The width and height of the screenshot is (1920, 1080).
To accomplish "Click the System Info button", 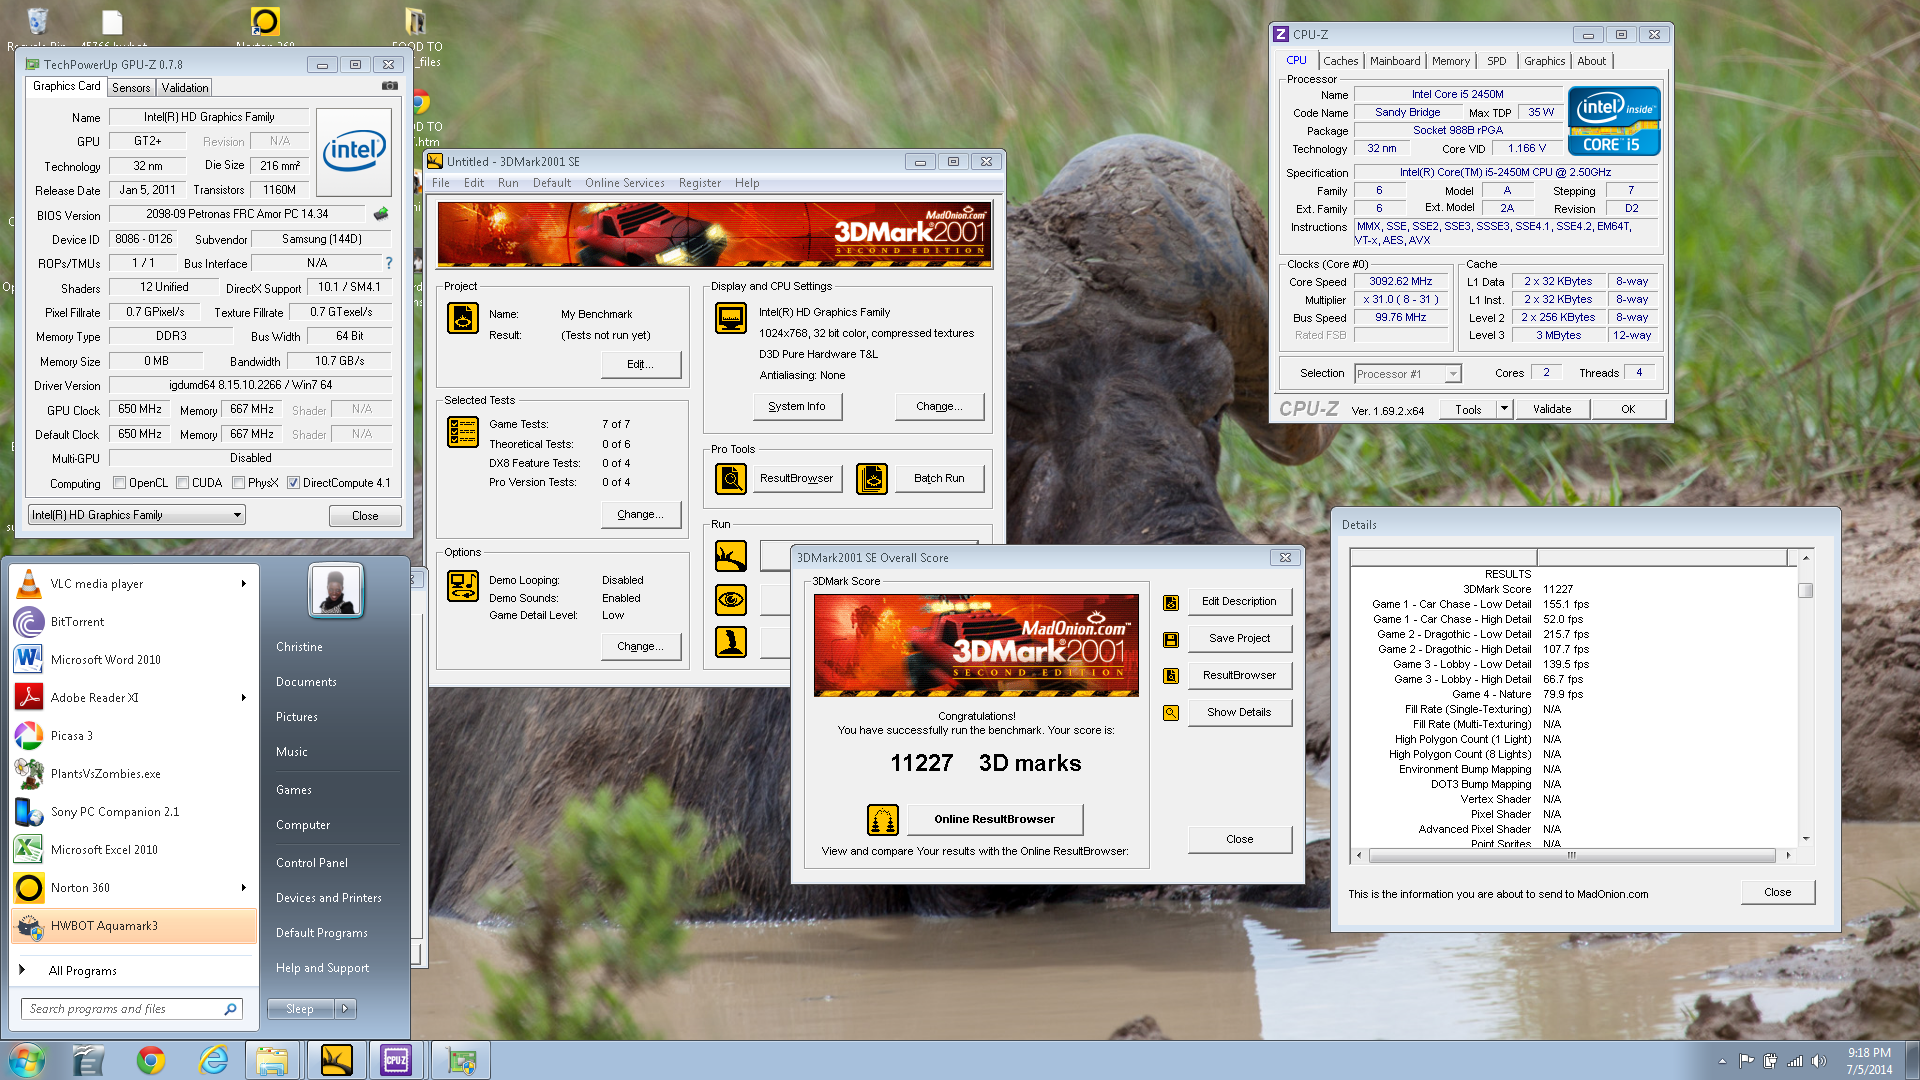I will 797,406.
